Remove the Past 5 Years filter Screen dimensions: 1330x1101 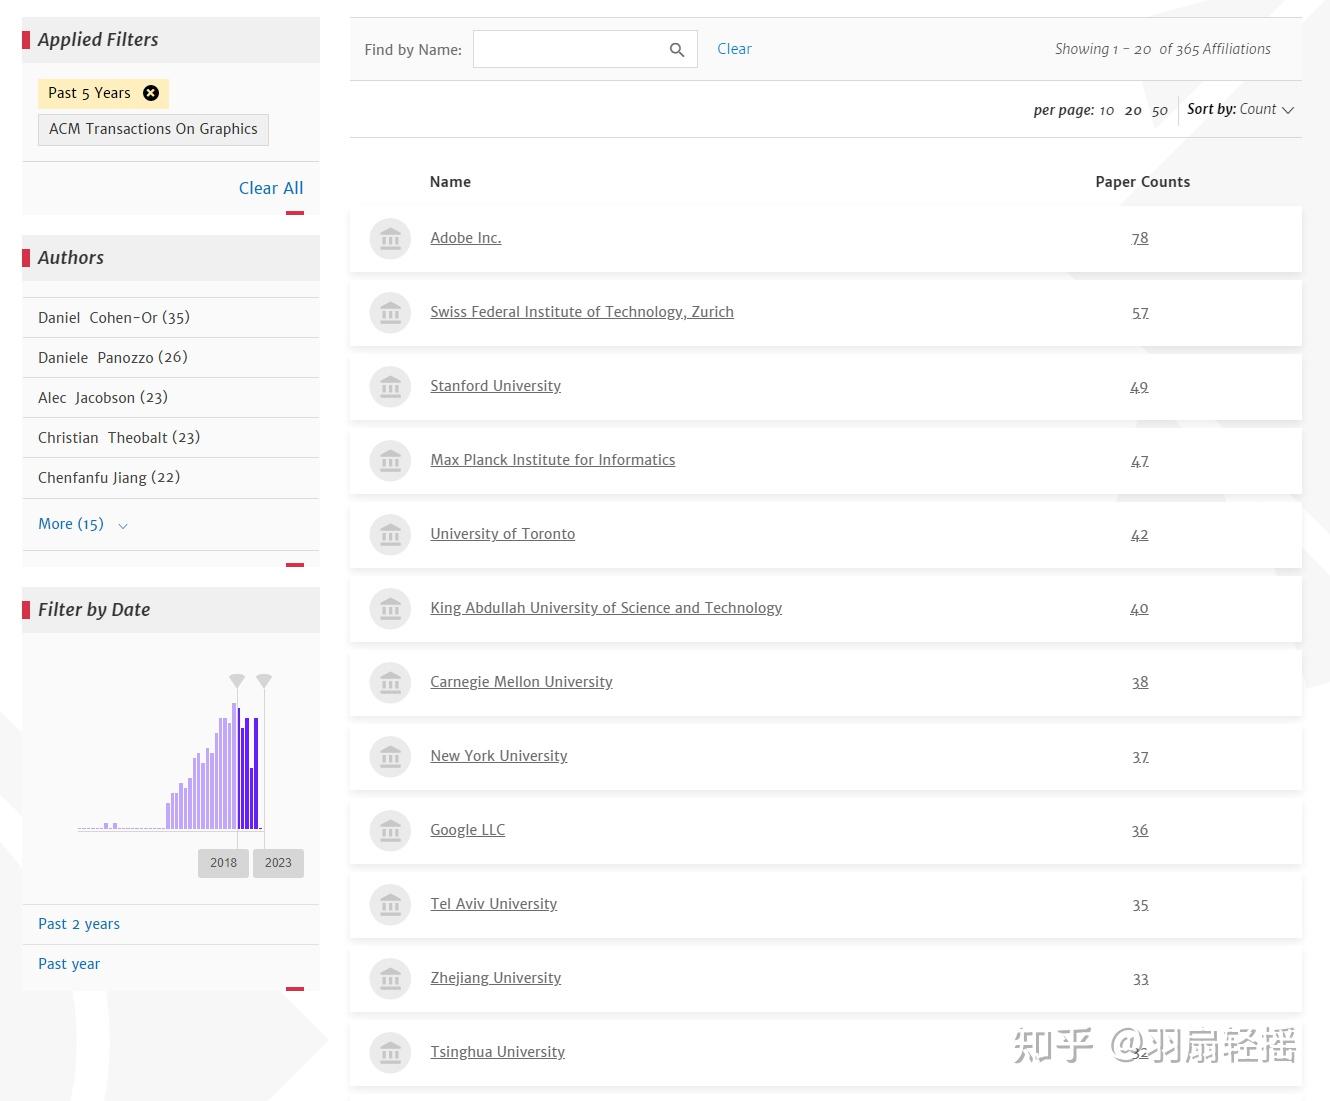(x=151, y=93)
